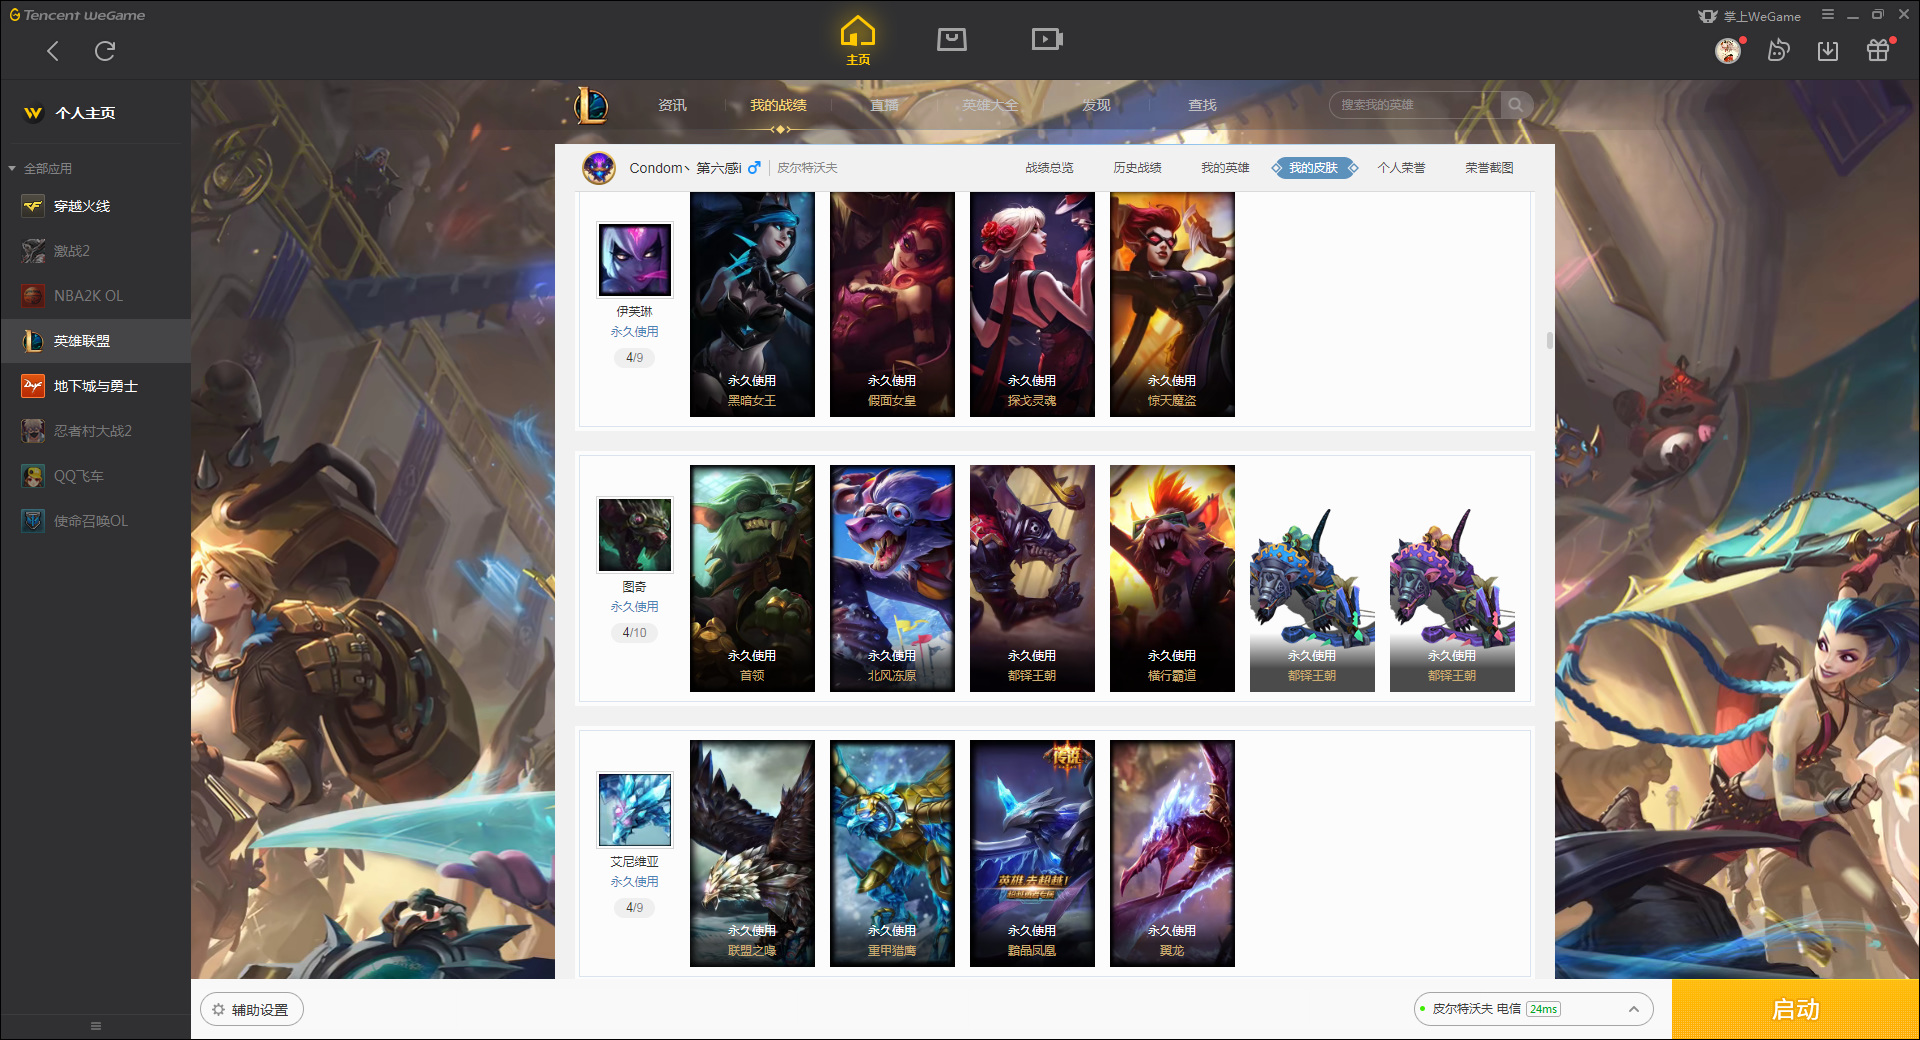This screenshot has height=1040, width=1920.
Task: Open the 翼龙 skin card
Action: tap(1172, 853)
